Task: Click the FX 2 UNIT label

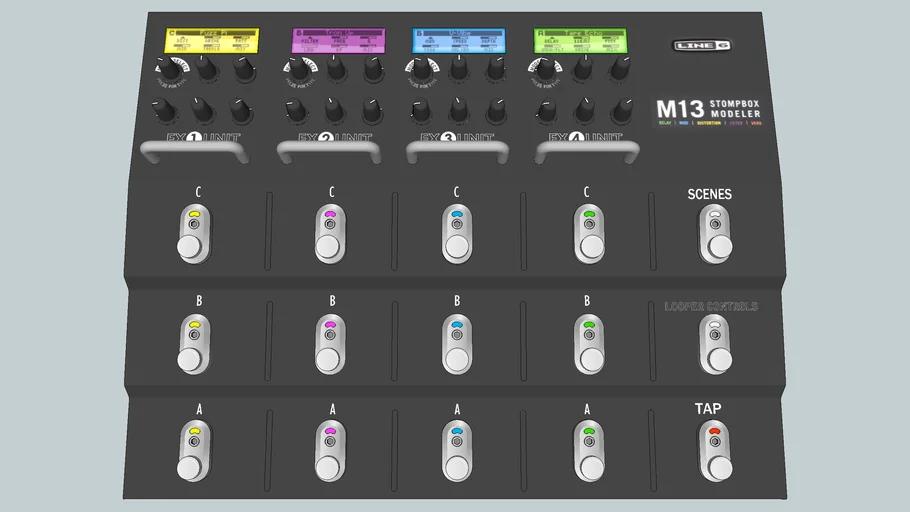Action: coord(335,138)
